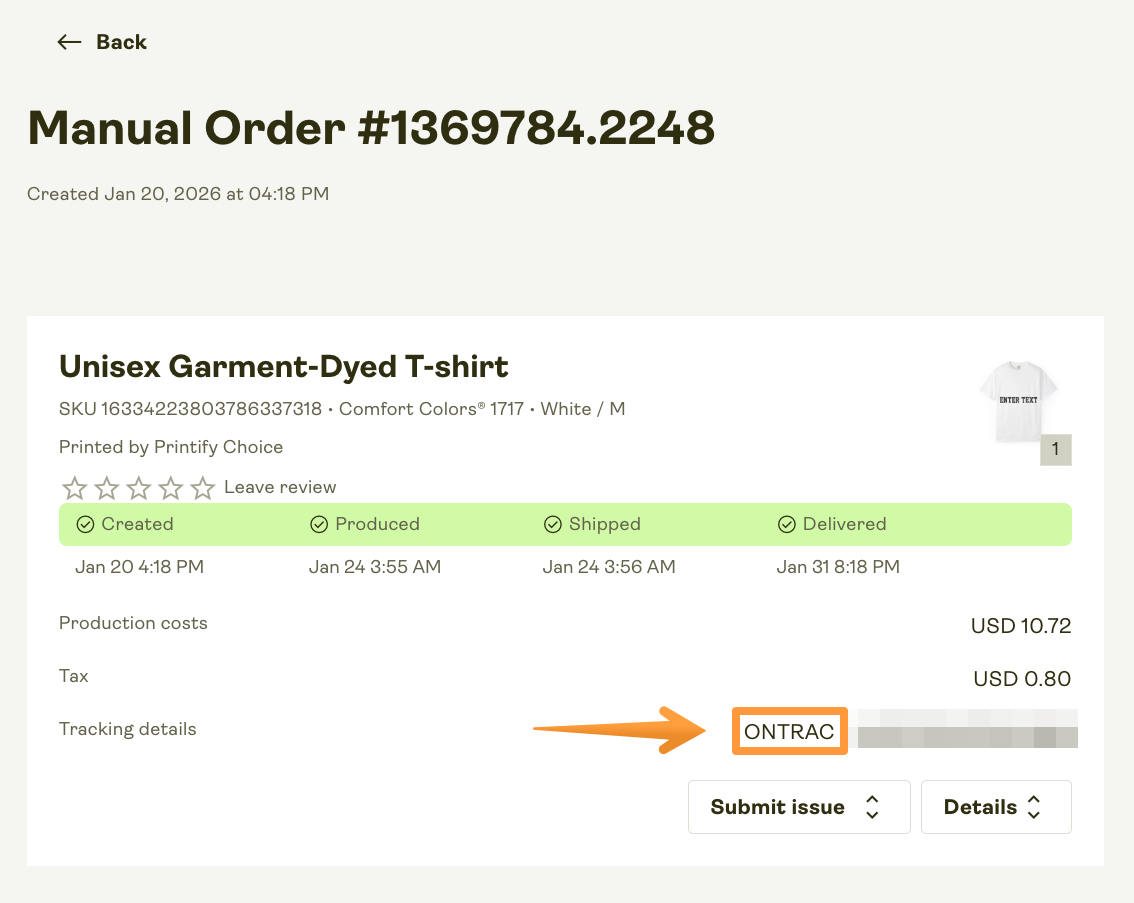Screen dimensions: 1134x903
Task: Click the chevron arrows beside Submit issue
Action: pyautogui.click(x=871, y=807)
